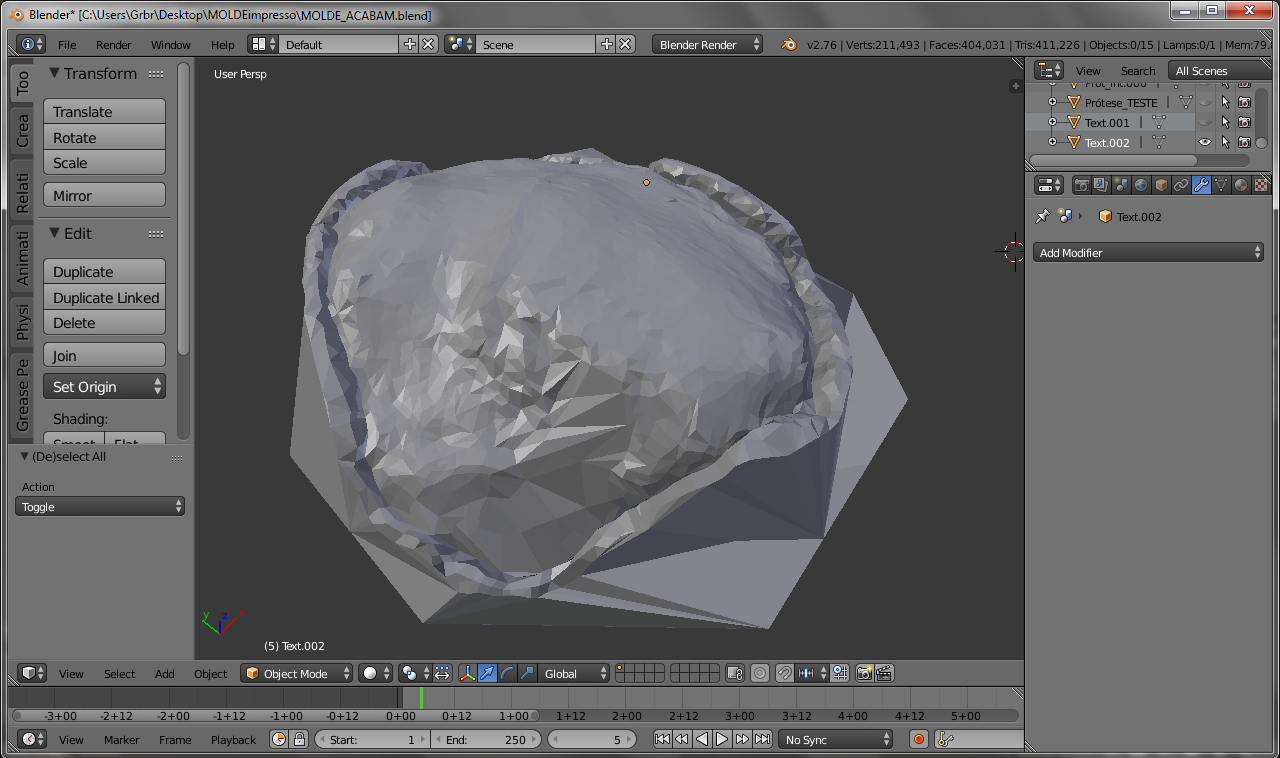Play the animation forward
Viewport: 1280px width, 758px height.
722,739
